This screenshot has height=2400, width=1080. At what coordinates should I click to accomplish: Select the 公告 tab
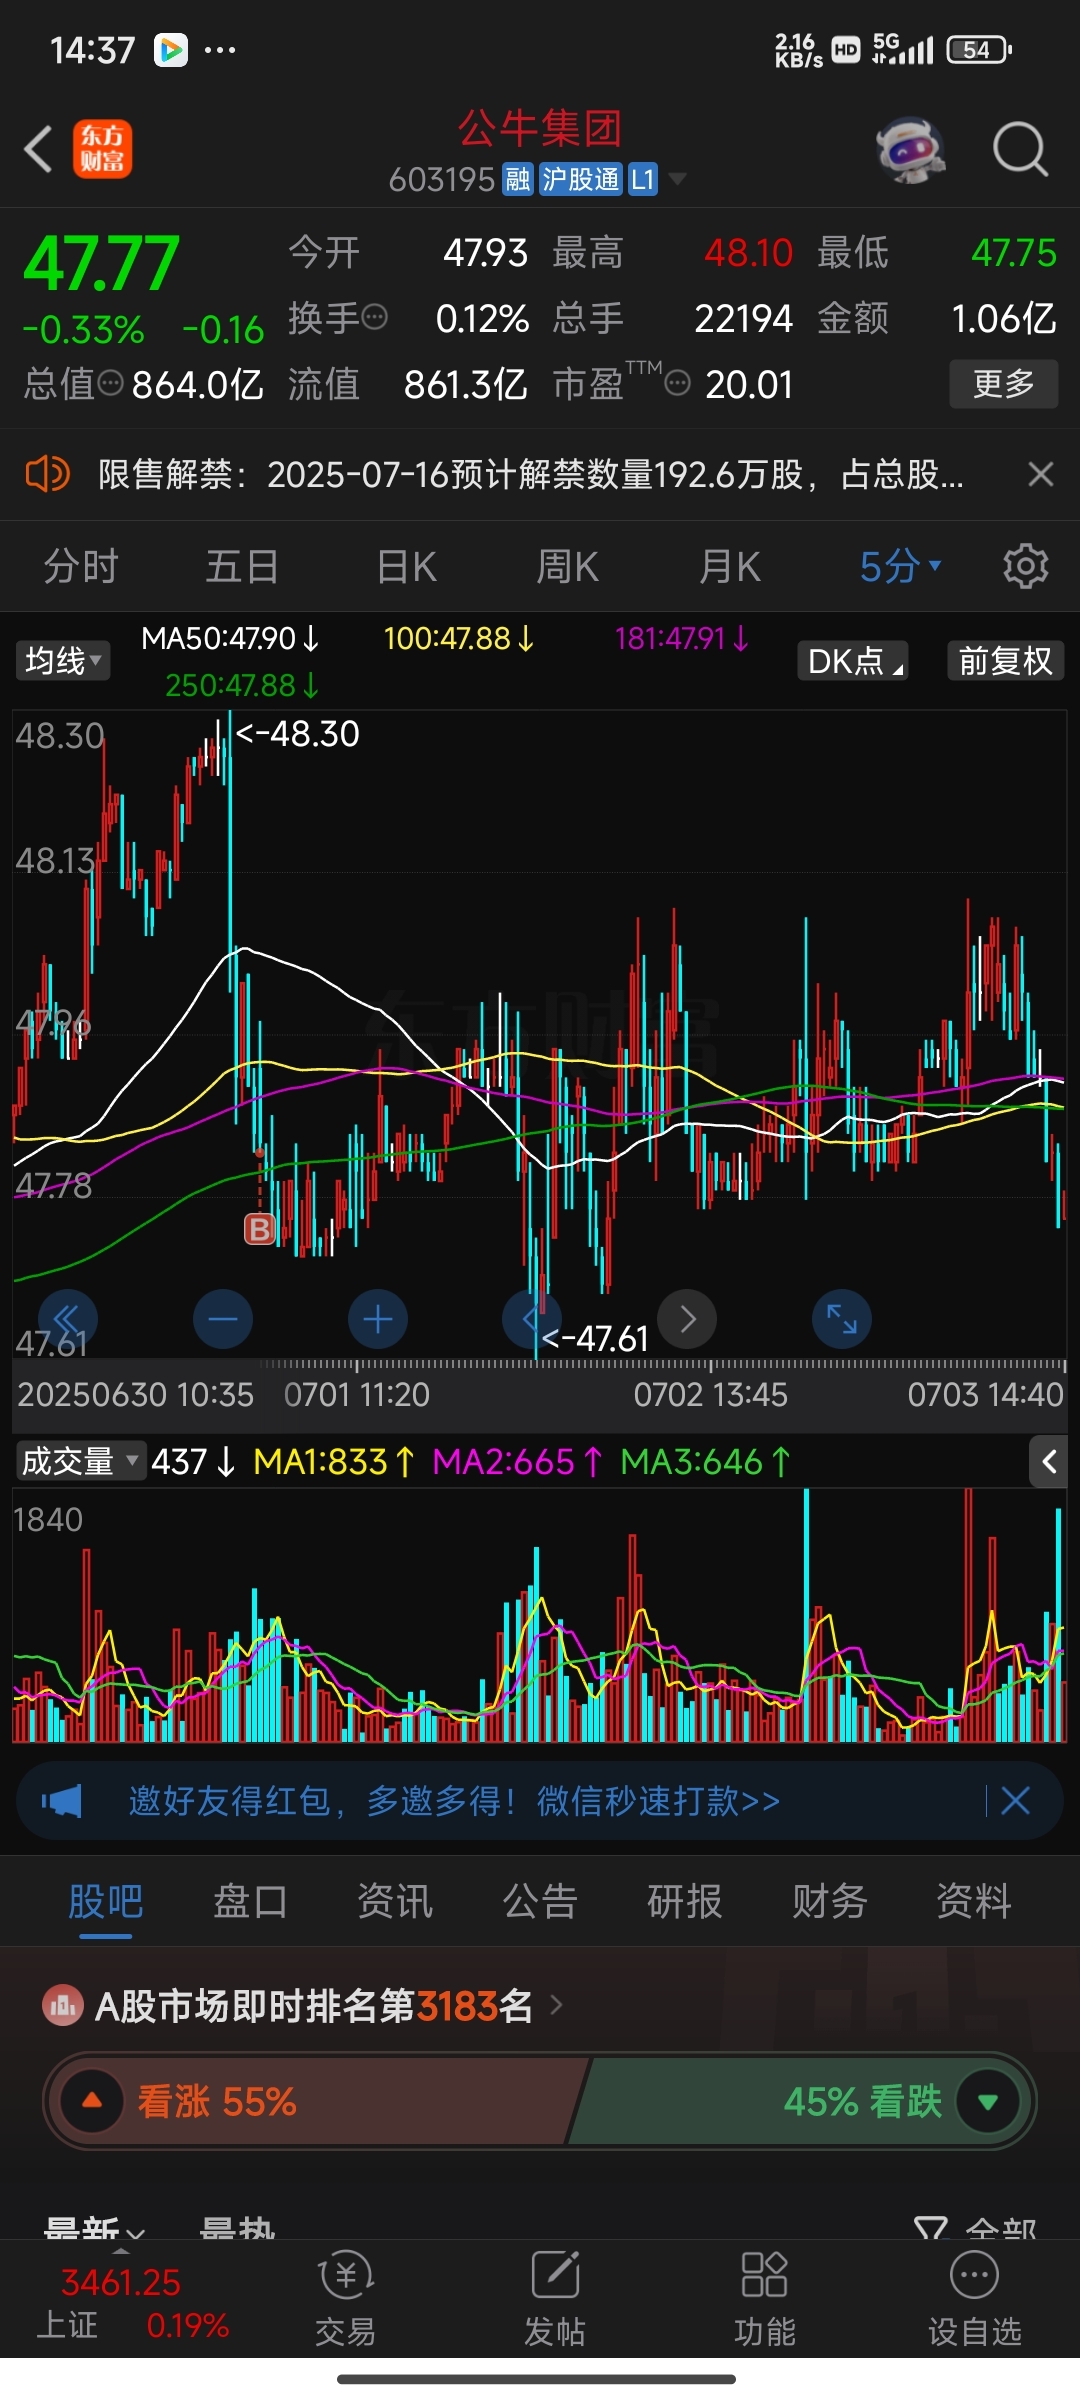(540, 1901)
